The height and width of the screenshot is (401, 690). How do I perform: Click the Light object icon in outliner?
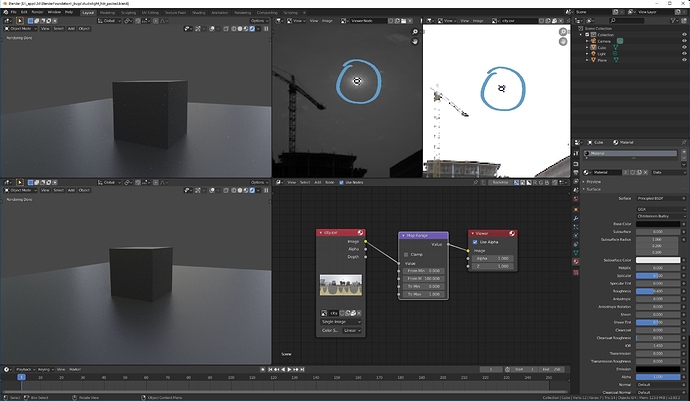click(x=593, y=54)
